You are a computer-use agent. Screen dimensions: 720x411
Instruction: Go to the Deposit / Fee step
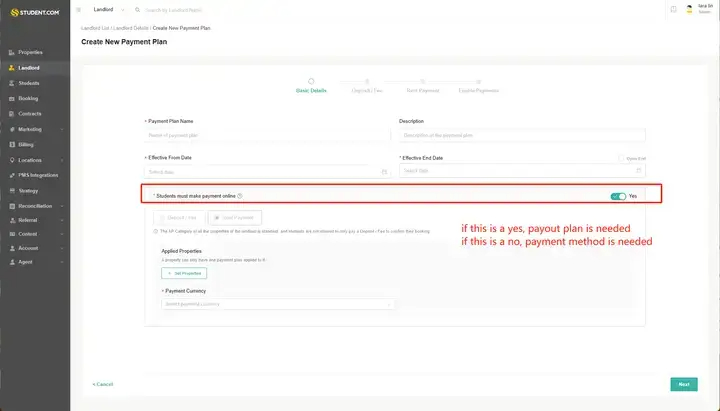367,86
